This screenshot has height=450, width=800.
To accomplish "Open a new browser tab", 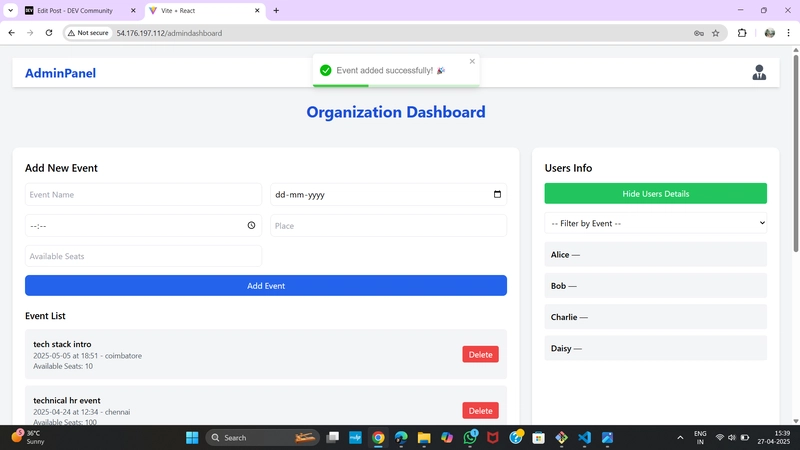I will click(276, 11).
